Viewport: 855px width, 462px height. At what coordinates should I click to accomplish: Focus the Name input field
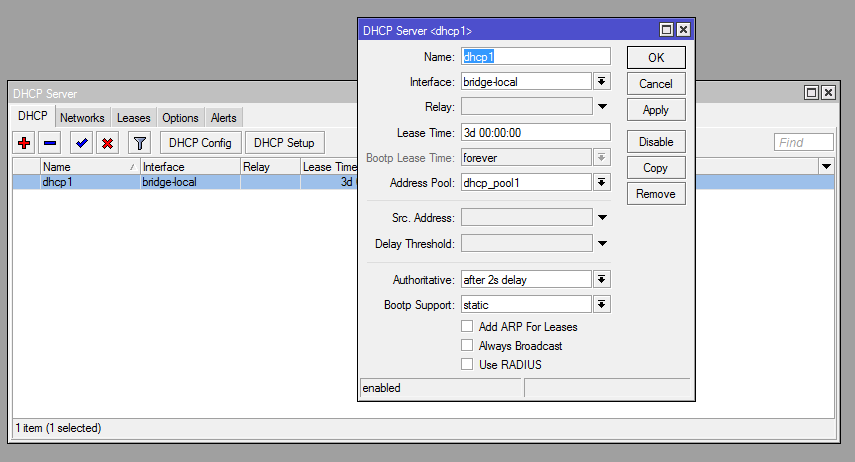pyautogui.click(x=535, y=57)
